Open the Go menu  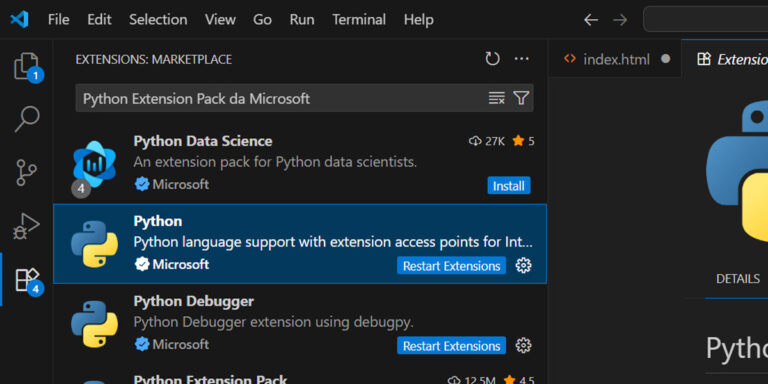pyautogui.click(x=263, y=20)
